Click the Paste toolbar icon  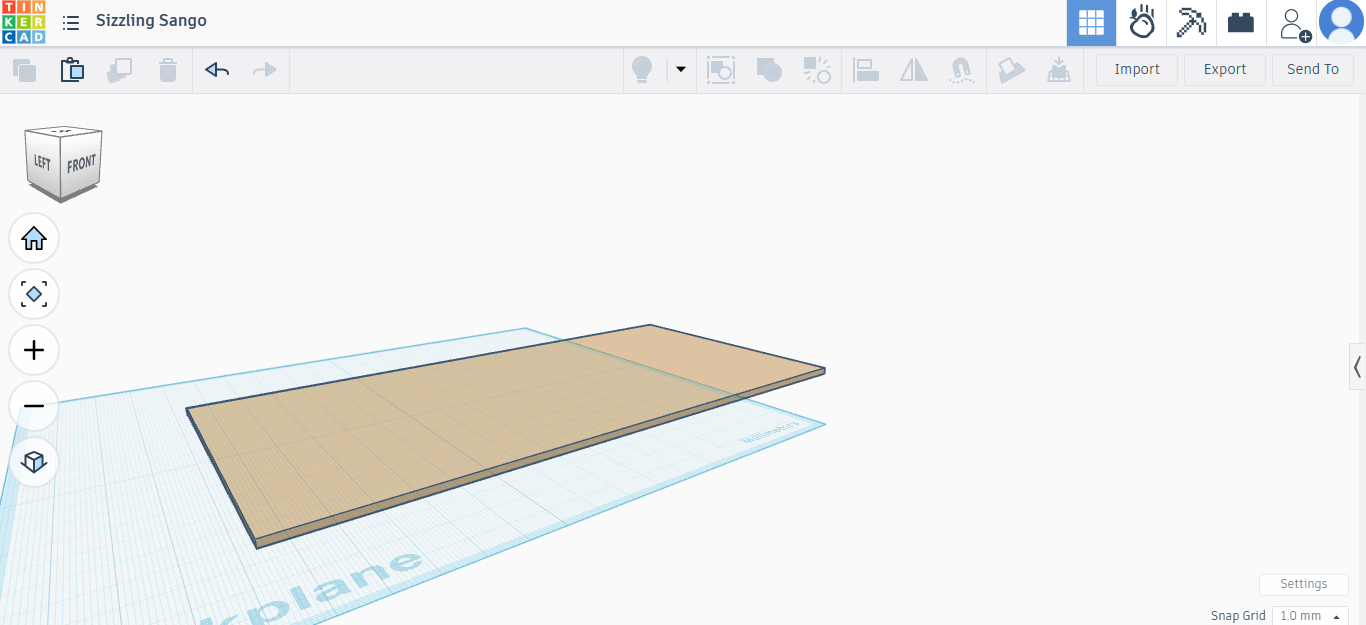point(72,70)
